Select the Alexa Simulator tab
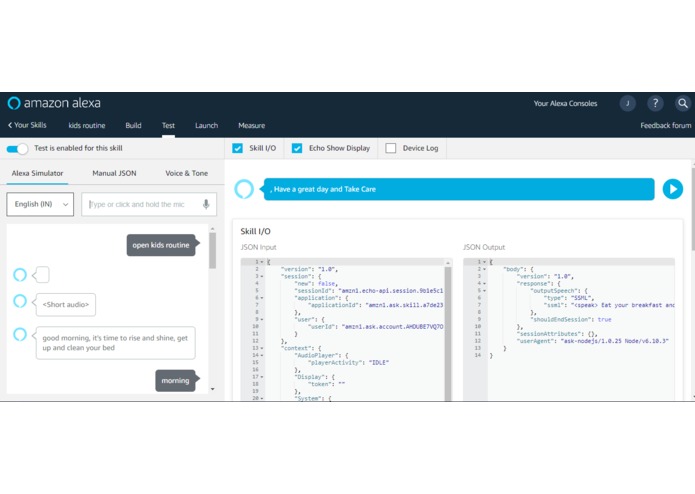Image resolution: width=695 pixels, height=494 pixels. (x=37, y=173)
